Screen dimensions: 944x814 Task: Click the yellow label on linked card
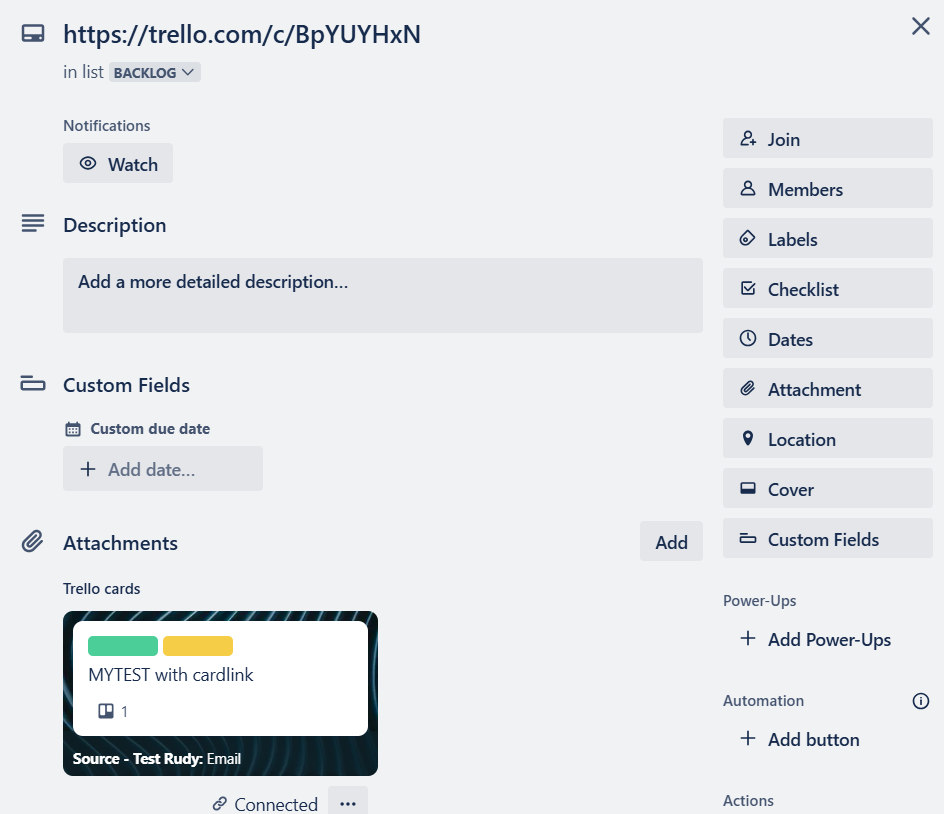click(198, 646)
